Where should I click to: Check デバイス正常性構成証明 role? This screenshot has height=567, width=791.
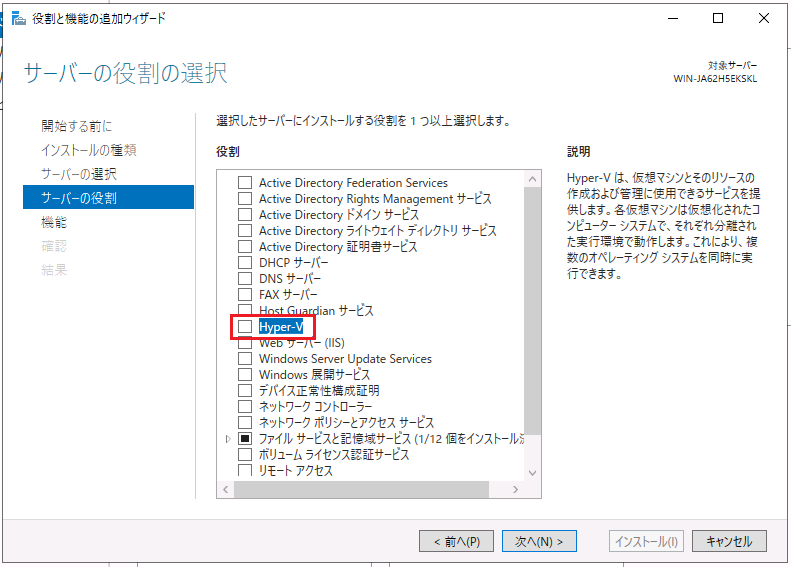245,390
